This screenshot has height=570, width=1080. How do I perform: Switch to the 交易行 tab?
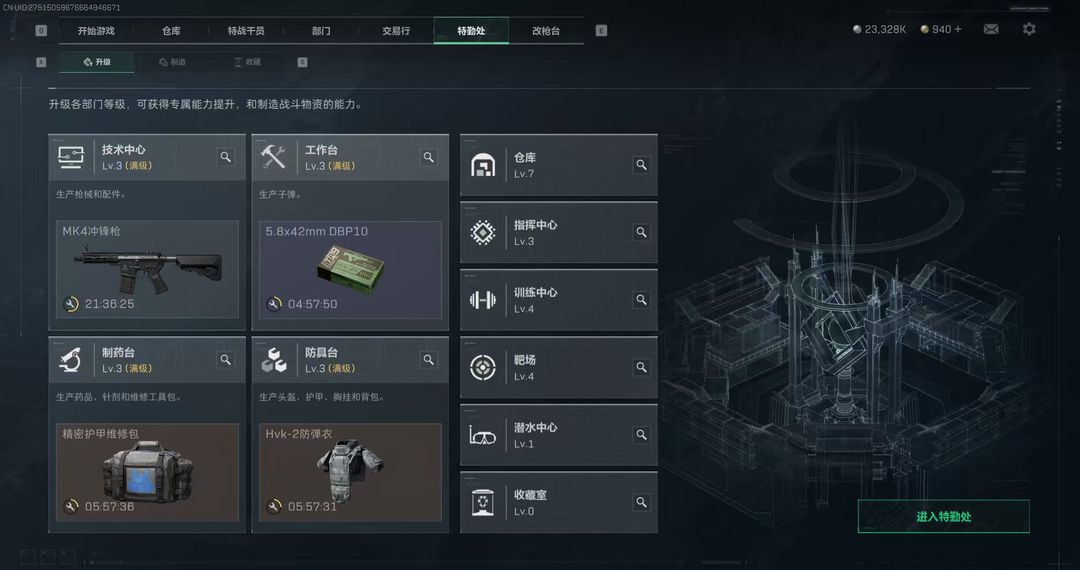396,31
